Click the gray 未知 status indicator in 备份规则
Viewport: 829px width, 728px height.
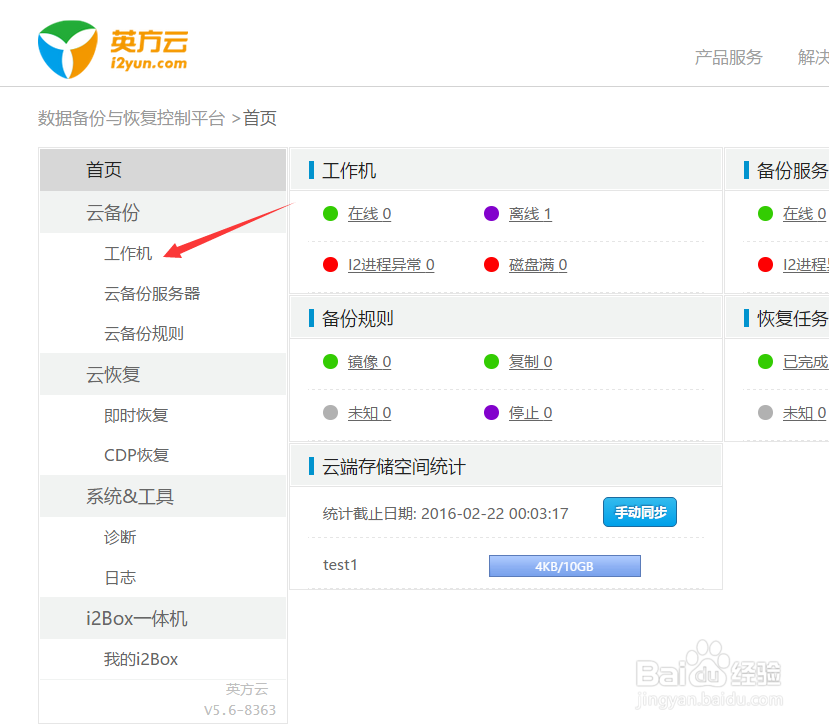(330, 412)
